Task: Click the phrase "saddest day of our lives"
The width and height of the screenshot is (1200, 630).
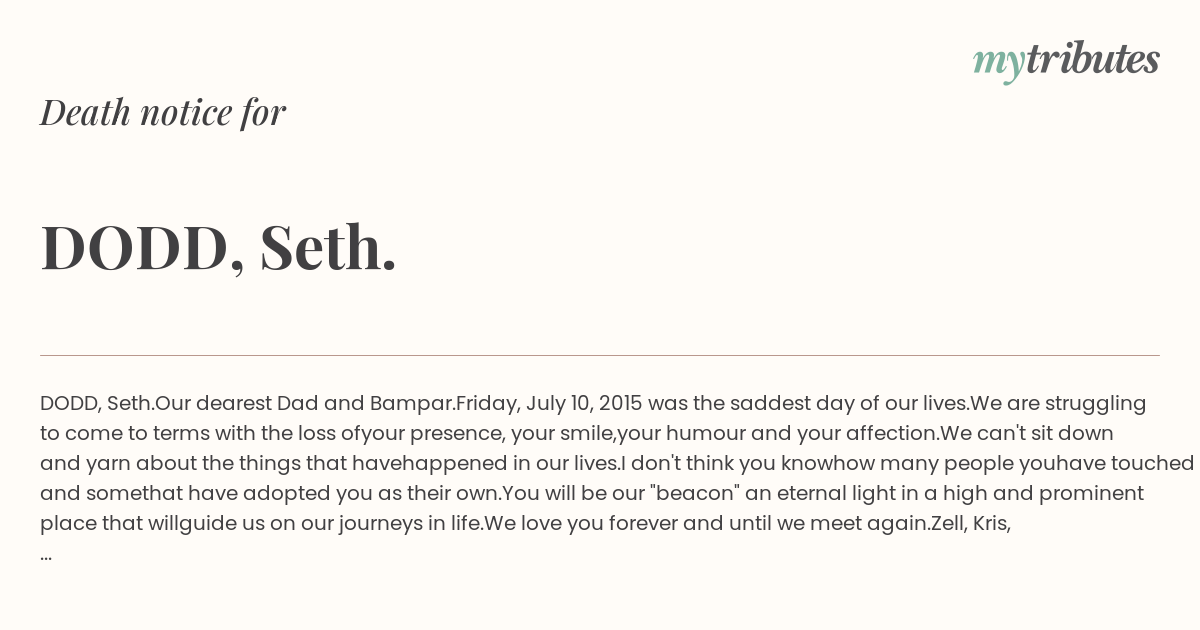Action: click(848, 404)
